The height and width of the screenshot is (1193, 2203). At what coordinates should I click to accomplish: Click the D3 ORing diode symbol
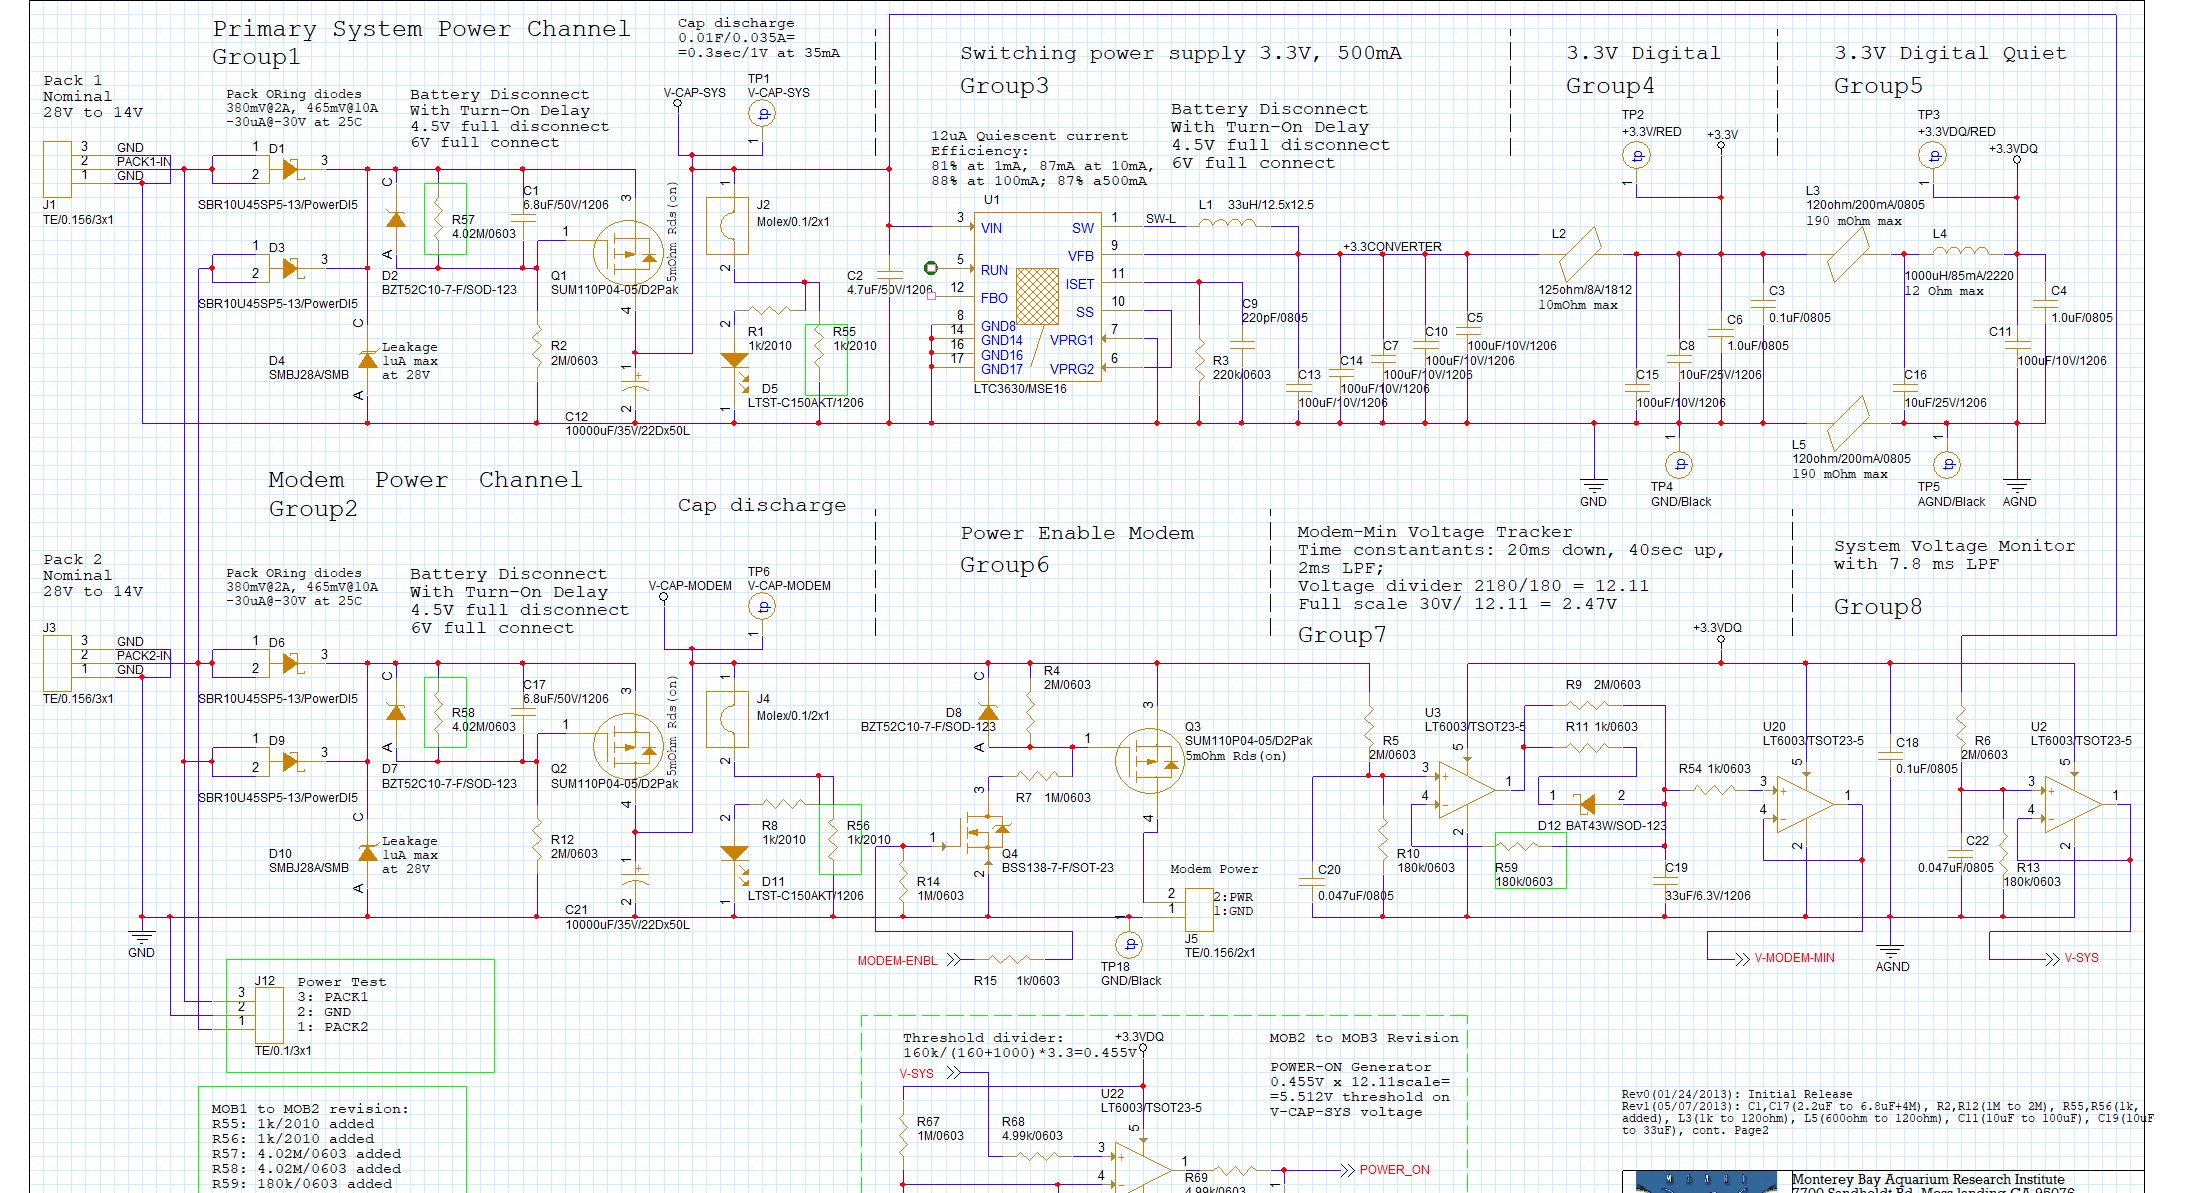tap(291, 268)
